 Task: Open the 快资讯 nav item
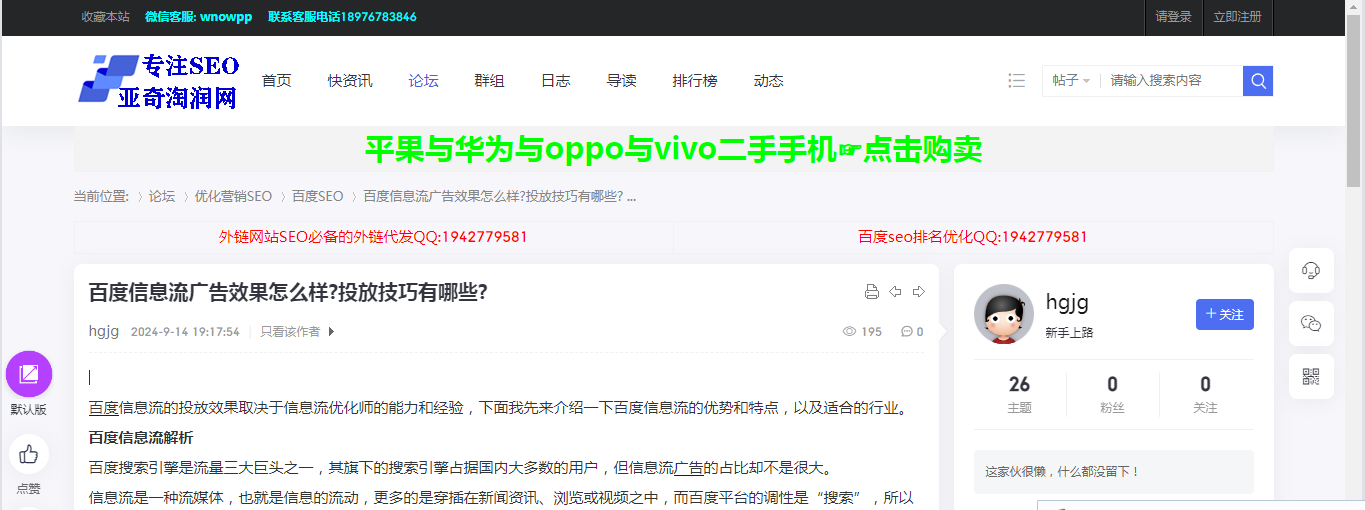pyautogui.click(x=350, y=81)
